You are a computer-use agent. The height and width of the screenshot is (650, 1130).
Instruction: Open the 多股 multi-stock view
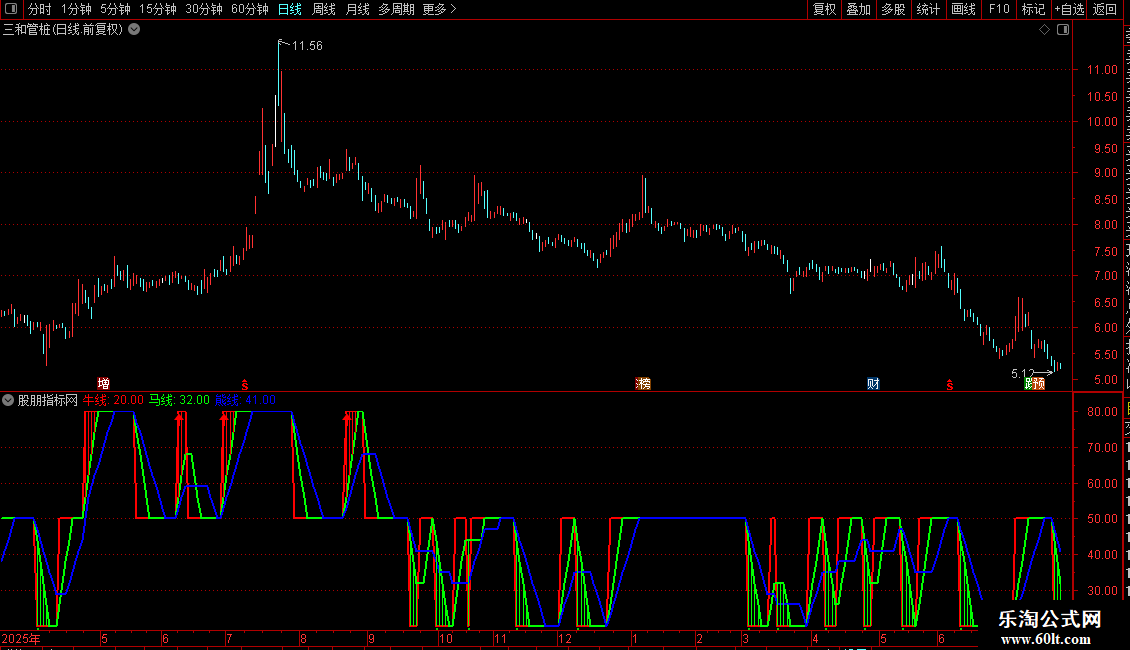(893, 9)
